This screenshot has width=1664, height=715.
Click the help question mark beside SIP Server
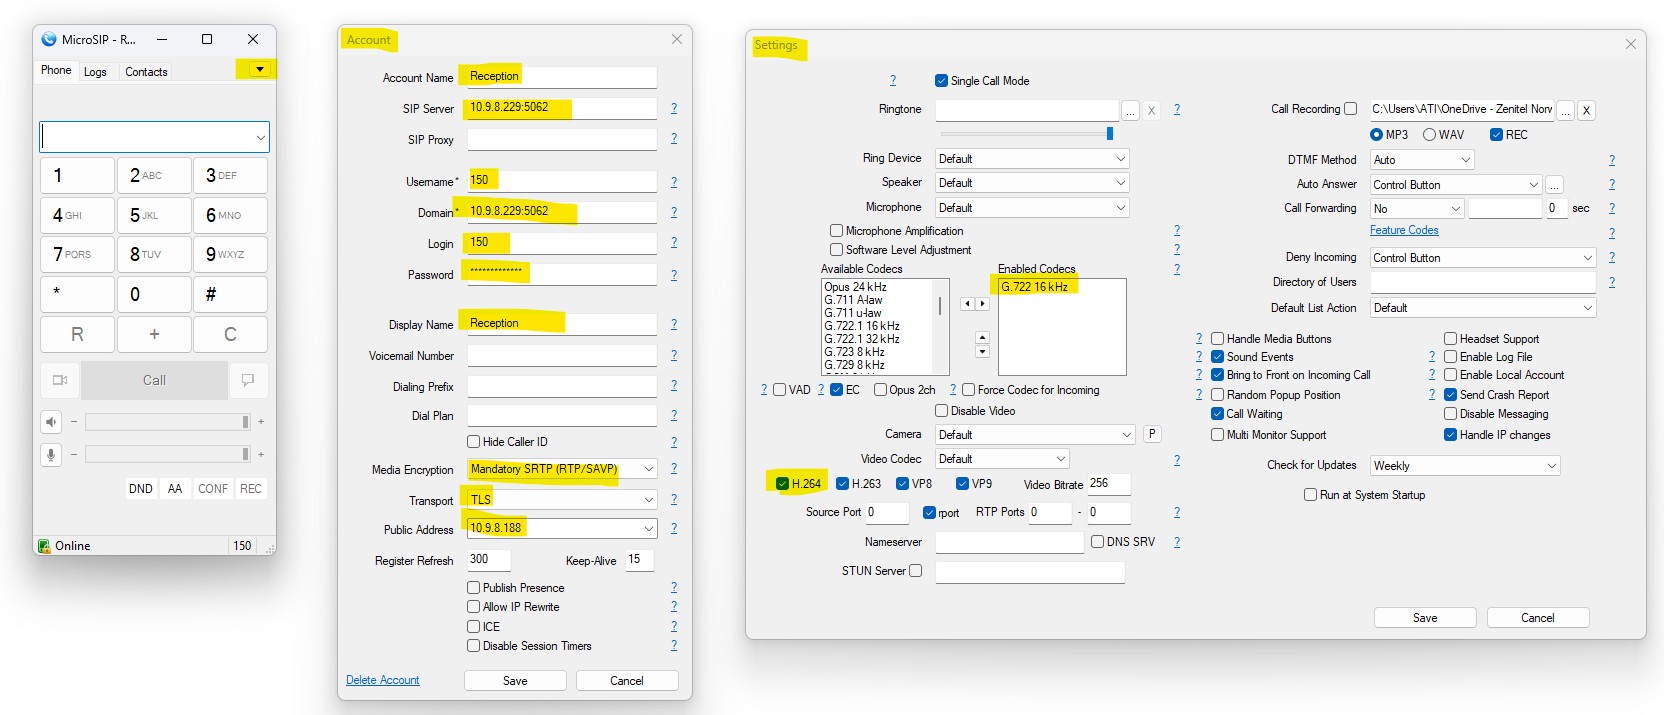(x=673, y=108)
